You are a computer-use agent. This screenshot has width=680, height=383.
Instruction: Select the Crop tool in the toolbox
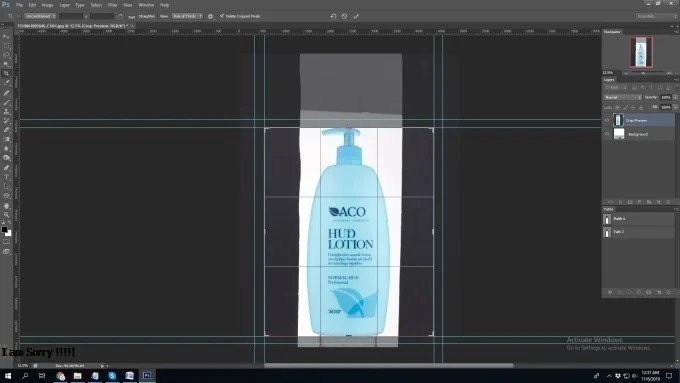click(x=6, y=74)
